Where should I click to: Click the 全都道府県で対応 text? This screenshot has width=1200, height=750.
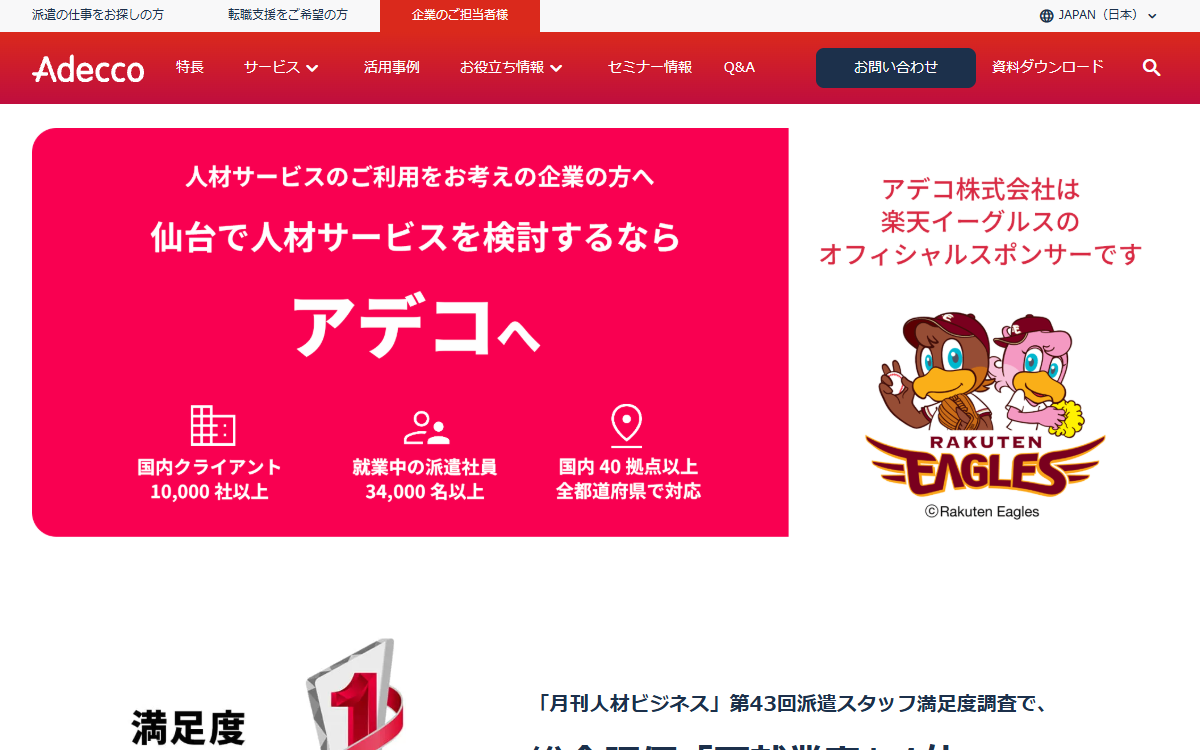point(629,491)
